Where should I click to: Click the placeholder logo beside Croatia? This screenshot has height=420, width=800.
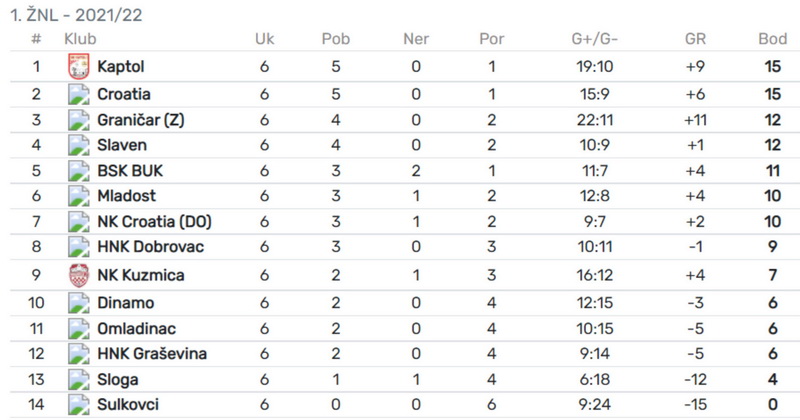[79, 94]
